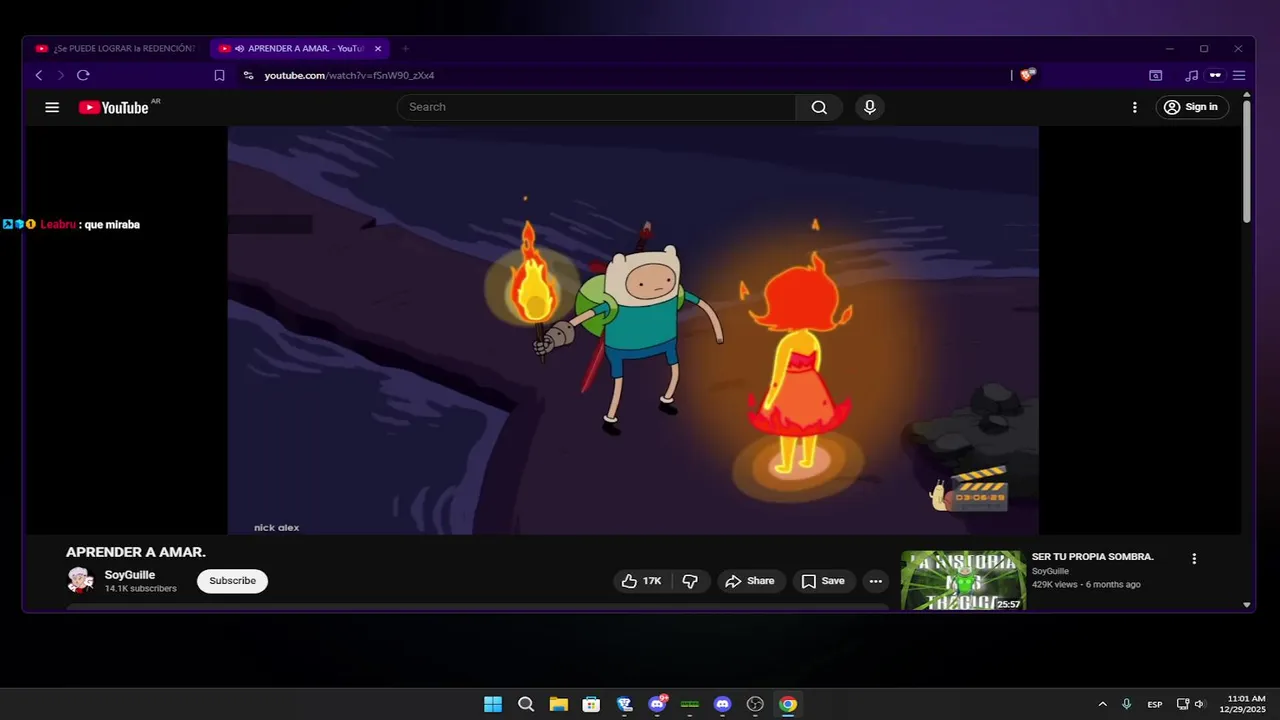Open the browser profile glasses icon
Screen dimensions: 1280x720
pyautogui.click(x=1215, y=75)
